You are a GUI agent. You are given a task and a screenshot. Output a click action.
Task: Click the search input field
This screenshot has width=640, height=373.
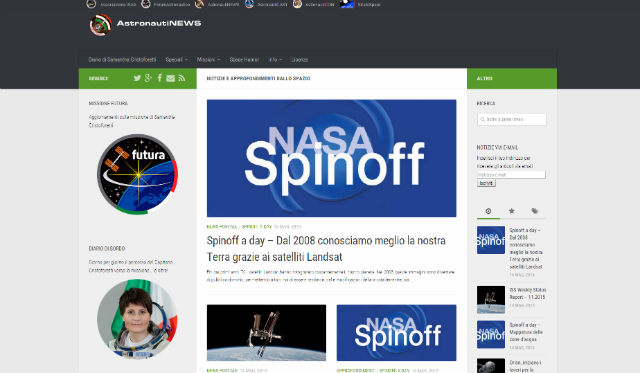511,119
